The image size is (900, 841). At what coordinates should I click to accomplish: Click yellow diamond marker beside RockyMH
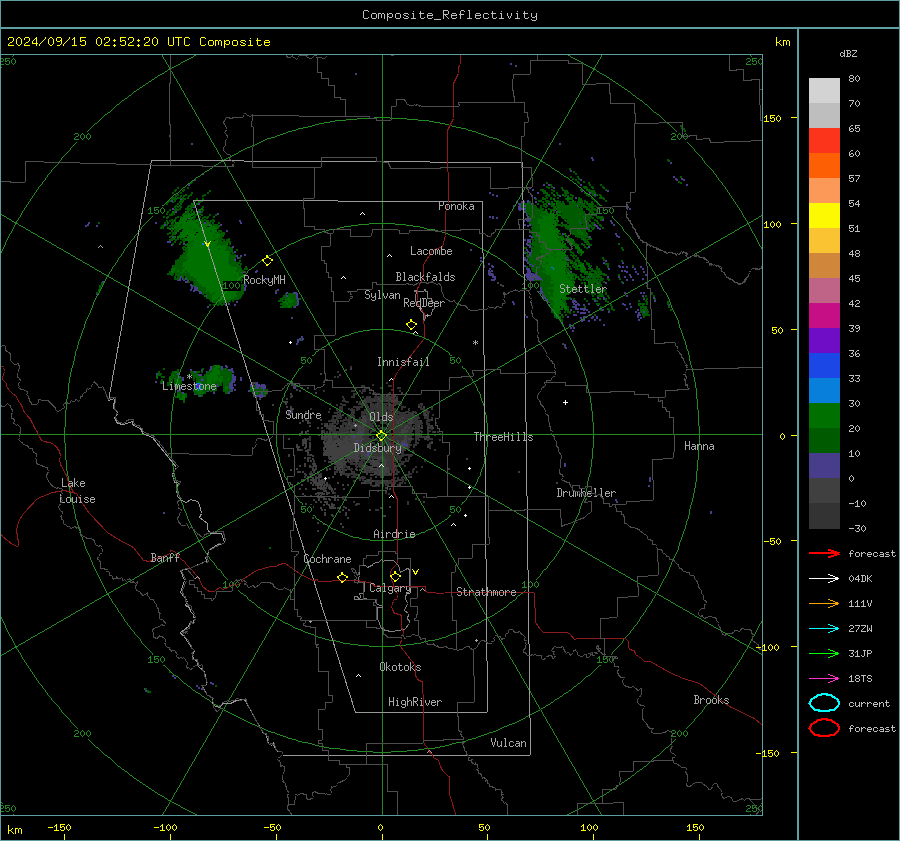(267, 261)
